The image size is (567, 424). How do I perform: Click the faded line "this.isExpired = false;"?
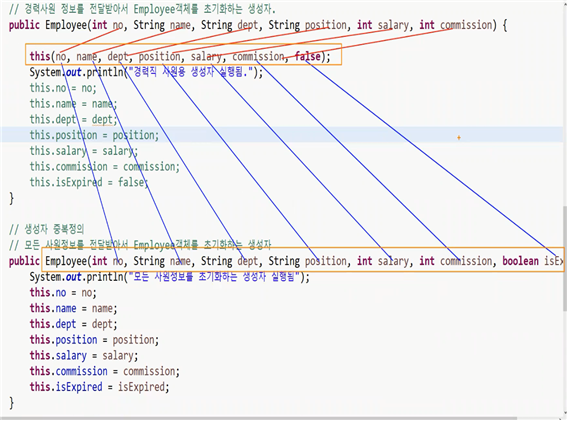pyautogui.click(x=89, y=182)
